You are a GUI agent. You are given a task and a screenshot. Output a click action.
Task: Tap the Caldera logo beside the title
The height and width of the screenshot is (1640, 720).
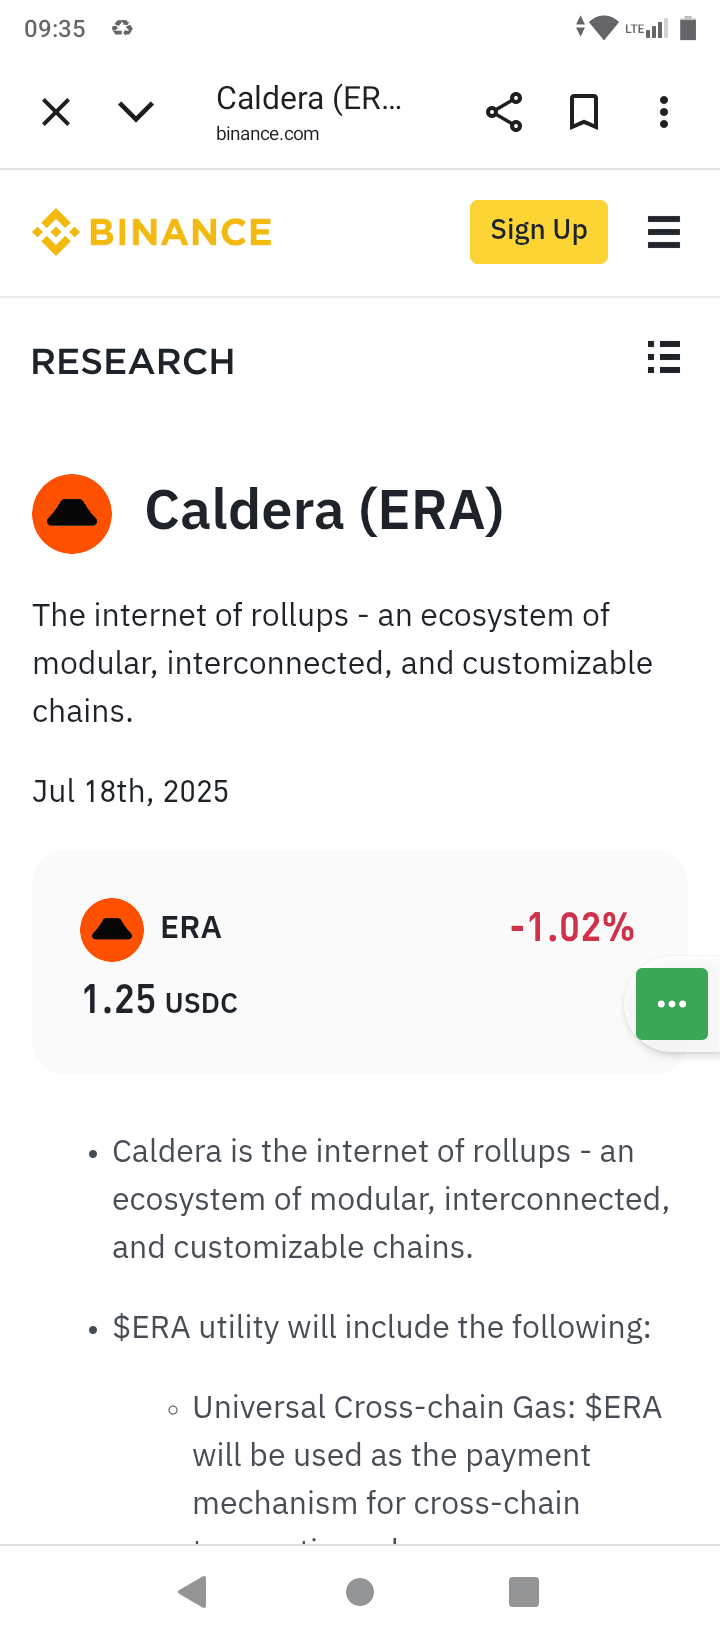72,514
